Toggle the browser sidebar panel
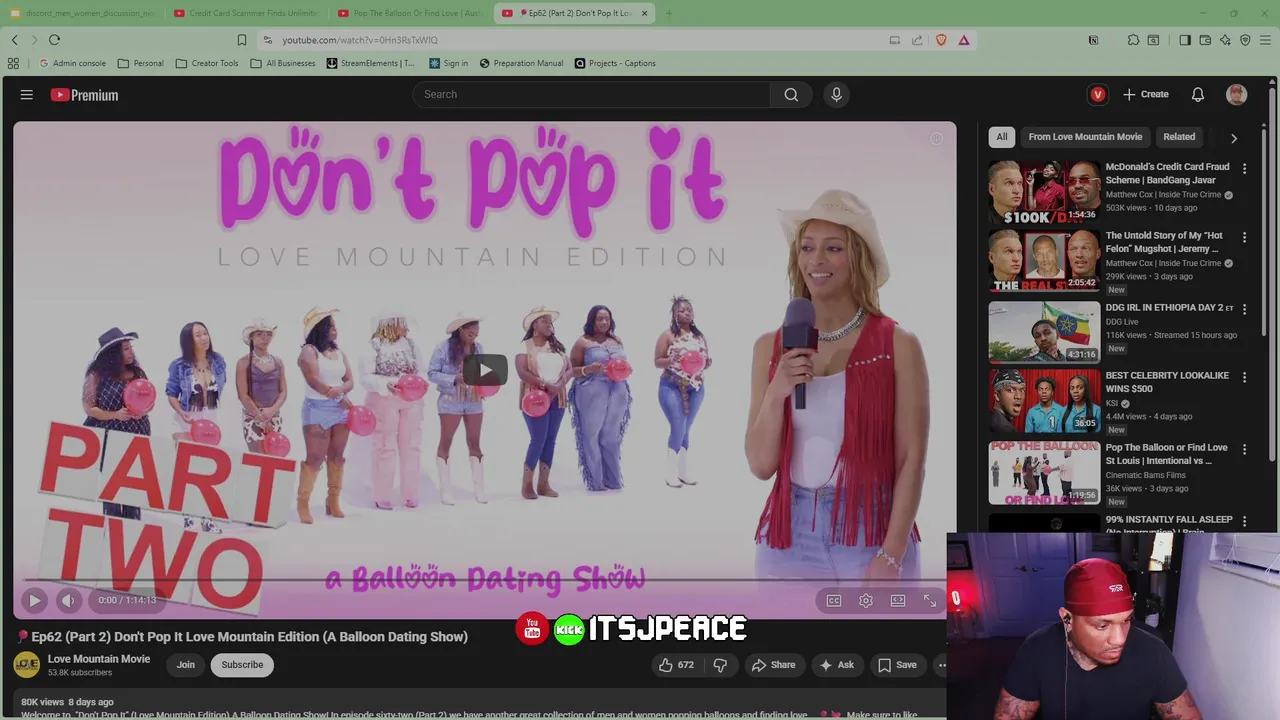Viewport: 1280px width, 720px height. 1185,40
